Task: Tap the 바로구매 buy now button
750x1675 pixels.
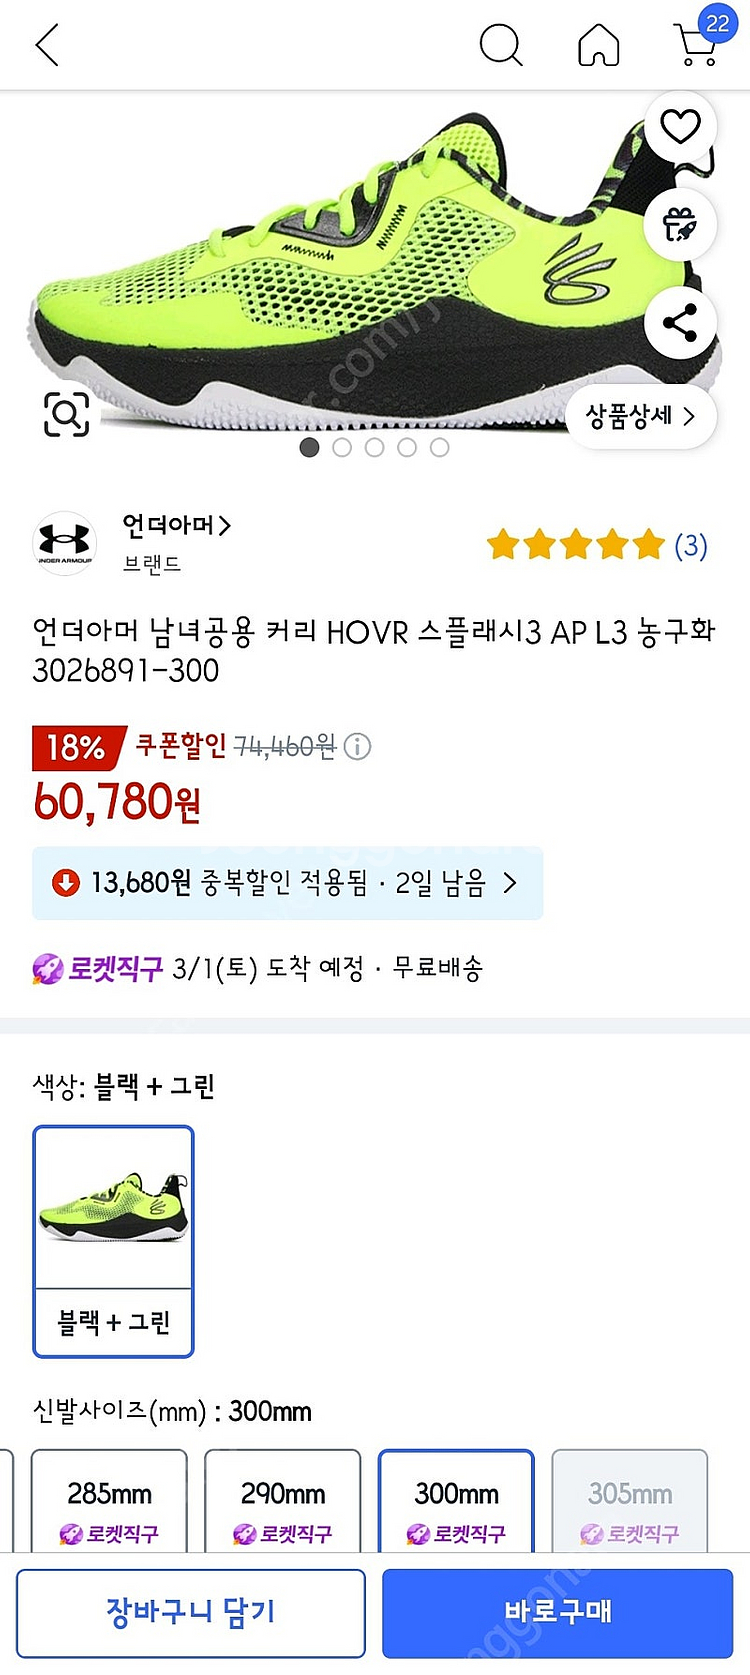Action: coord(558,1612)
